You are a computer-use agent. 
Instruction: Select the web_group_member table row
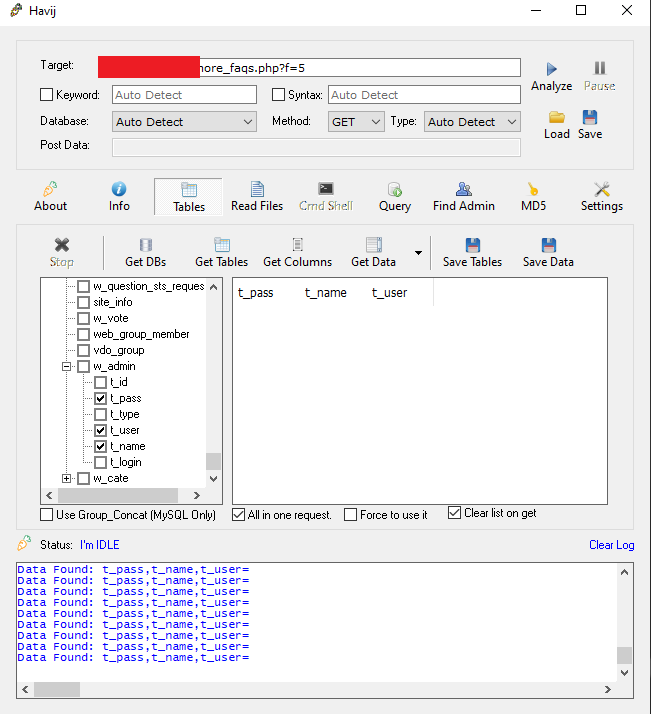141,334
